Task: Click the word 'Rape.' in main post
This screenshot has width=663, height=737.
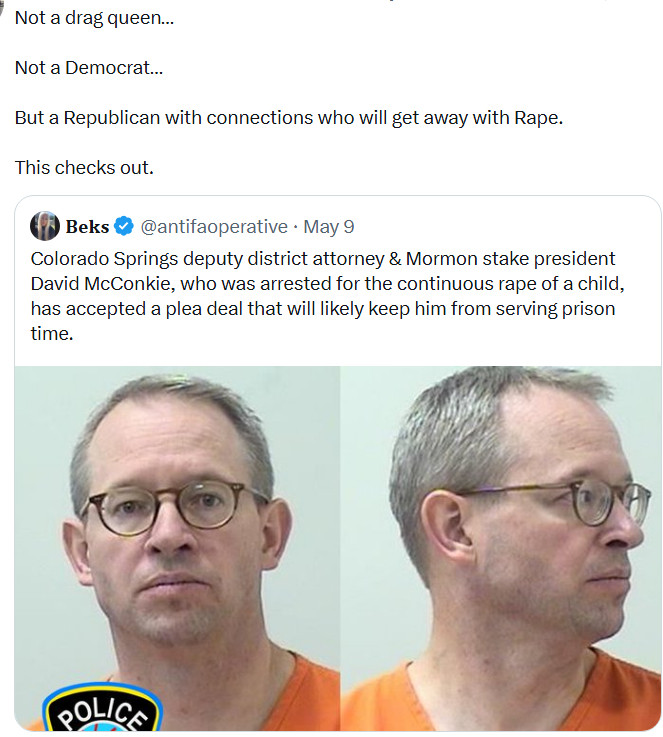Action: (x=538, y=118)
